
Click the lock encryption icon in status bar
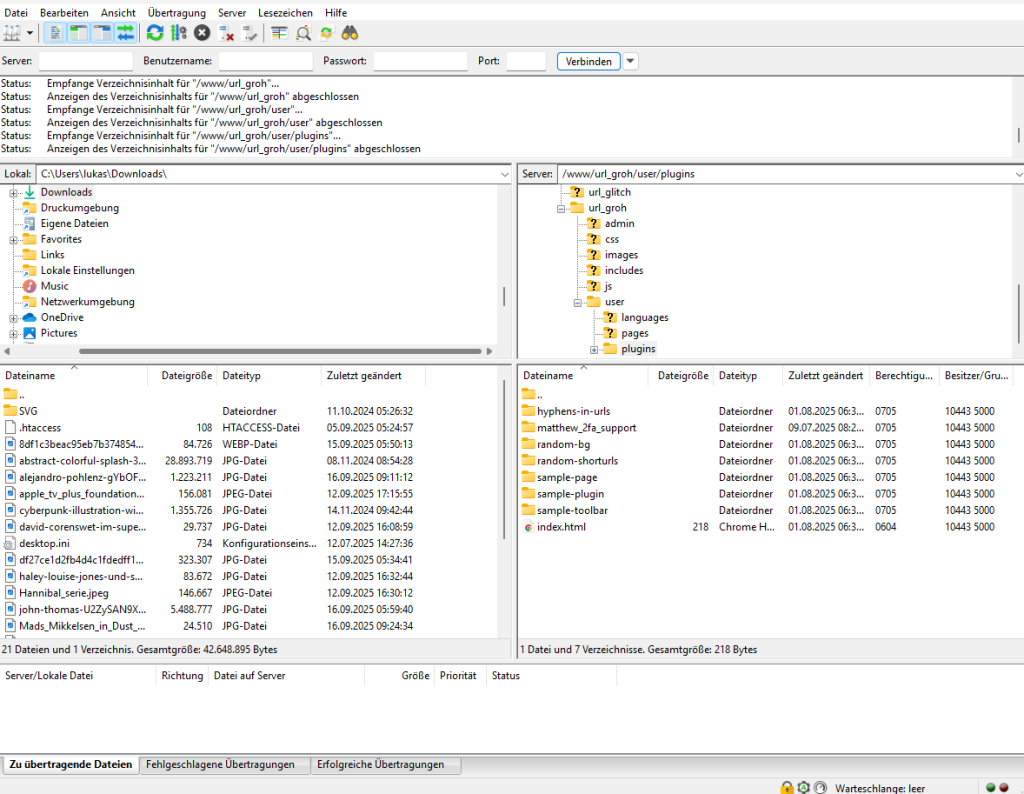pos(787,787)
